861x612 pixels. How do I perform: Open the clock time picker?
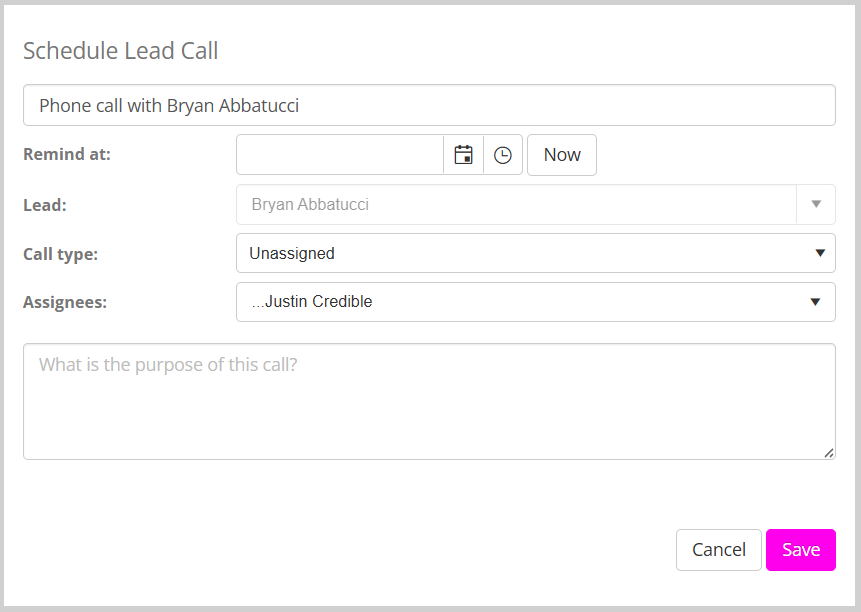503,155
